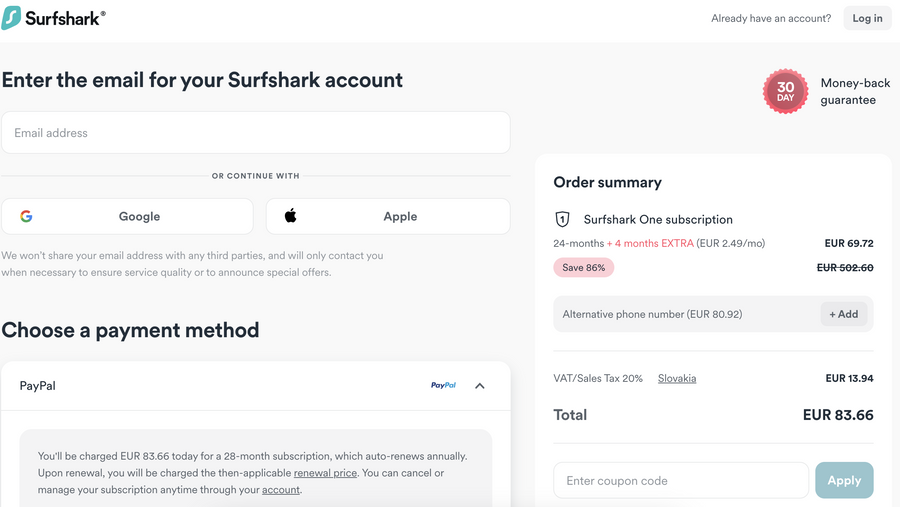Click the PayPal logo icon
Viewport: 900px width, 507px height.
[443, 385]
